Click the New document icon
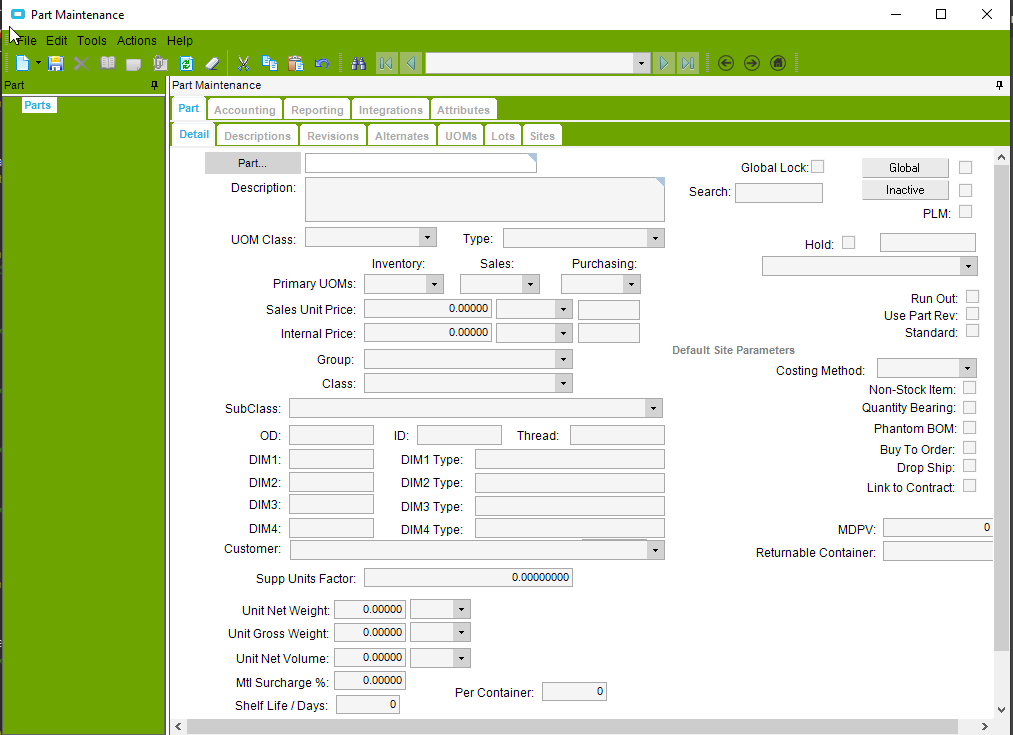The image size is (1013, 735). [23, 63]
